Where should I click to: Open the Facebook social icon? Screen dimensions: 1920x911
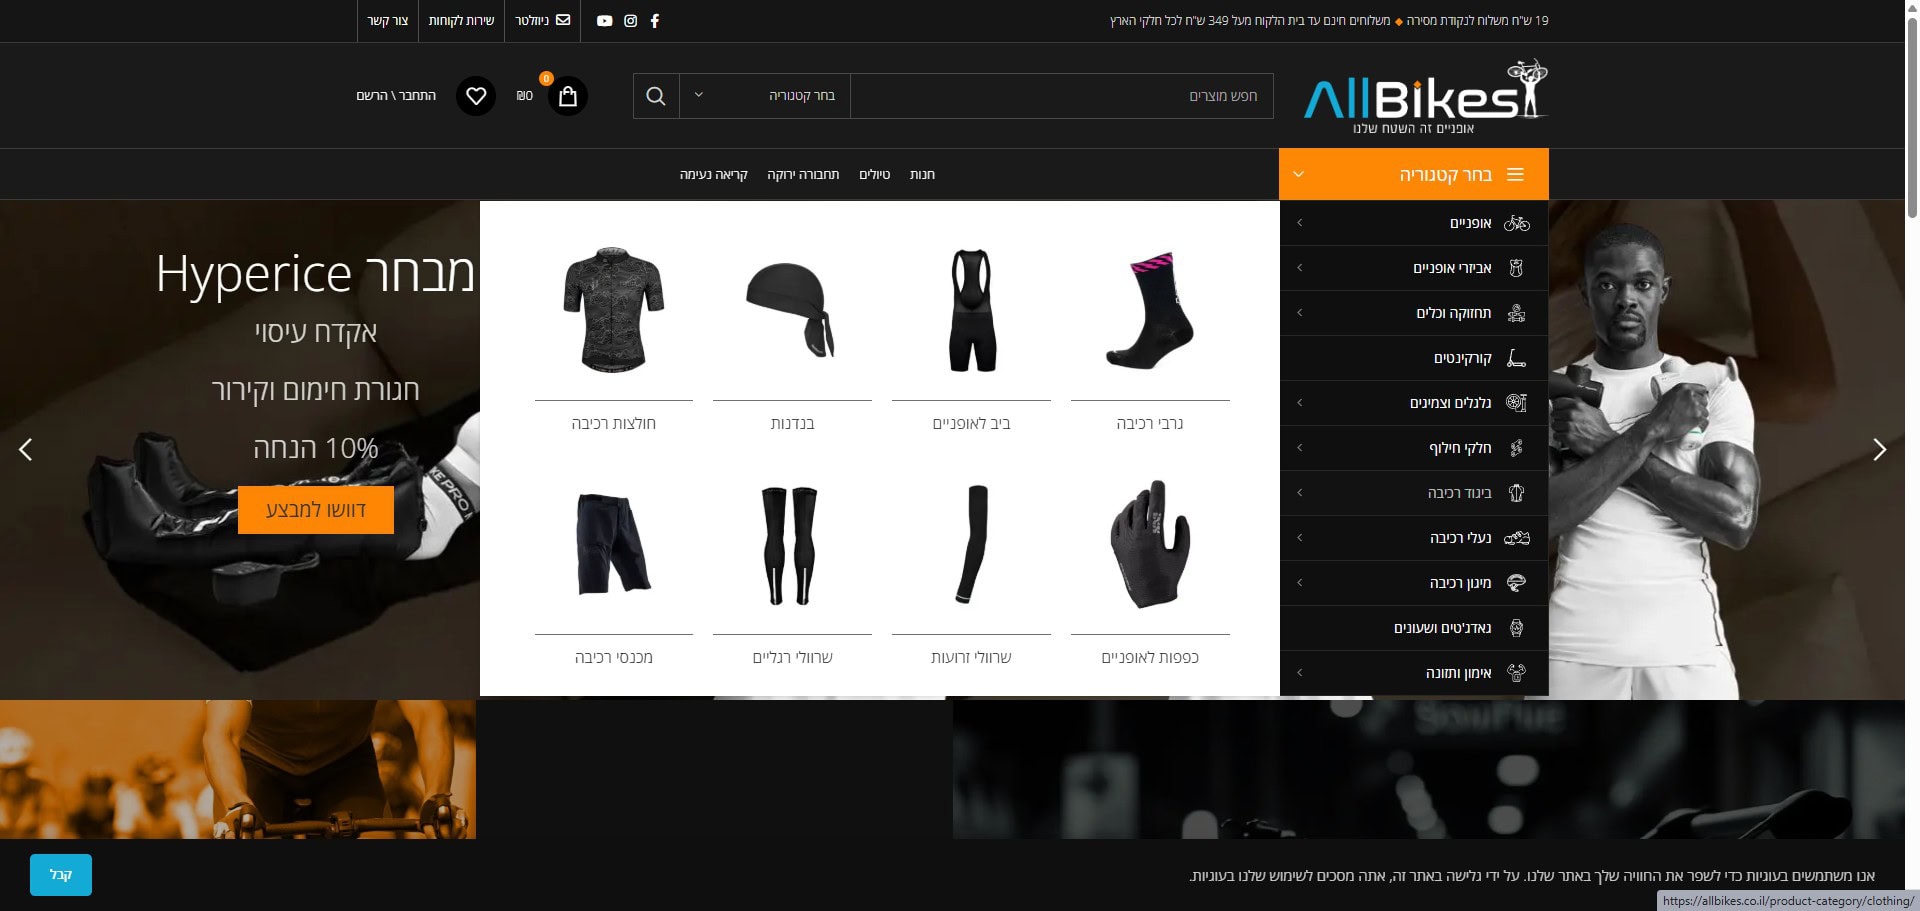tap(655, 21)
